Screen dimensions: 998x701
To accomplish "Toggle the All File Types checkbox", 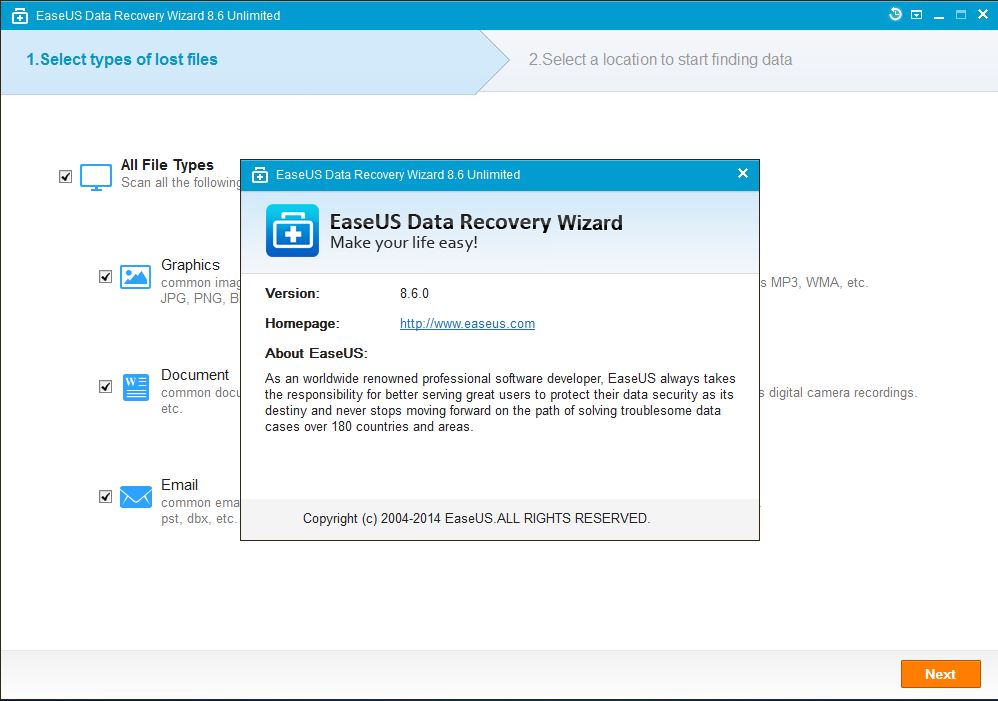I will coord(65,176).
